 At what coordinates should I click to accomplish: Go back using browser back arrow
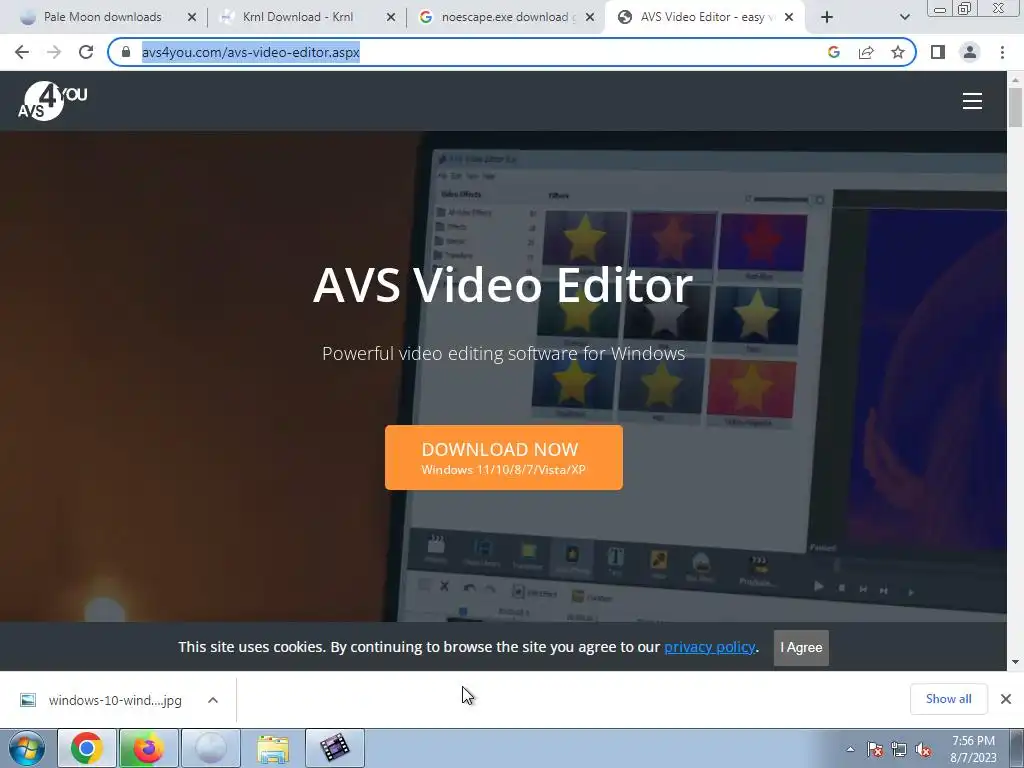tap(22, 52)
